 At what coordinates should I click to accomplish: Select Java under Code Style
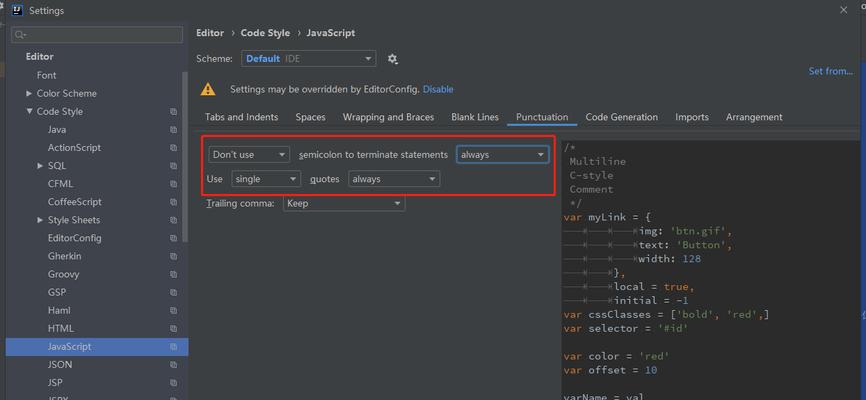(x=57, y=130)
